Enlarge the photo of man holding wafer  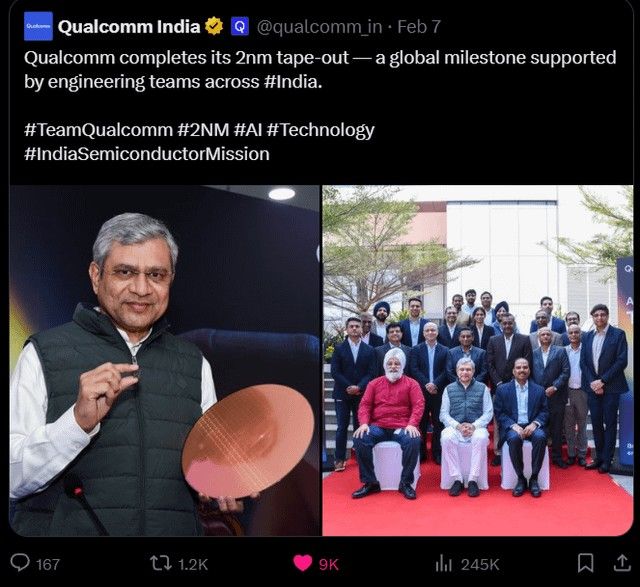coord(164,360)
